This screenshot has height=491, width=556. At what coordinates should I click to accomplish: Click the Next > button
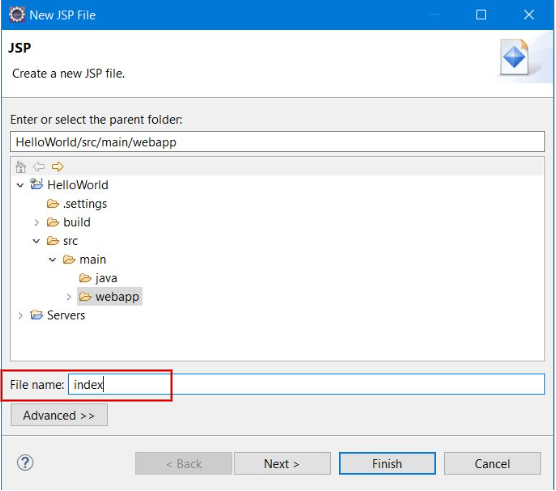(x=282, y=463)
